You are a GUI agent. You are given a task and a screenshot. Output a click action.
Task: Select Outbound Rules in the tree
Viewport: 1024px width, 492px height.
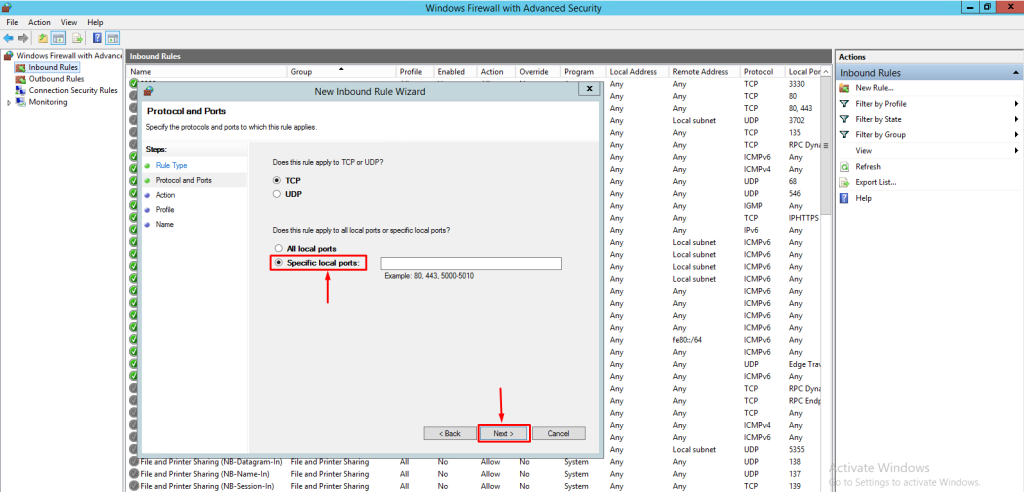pos(56,79)
